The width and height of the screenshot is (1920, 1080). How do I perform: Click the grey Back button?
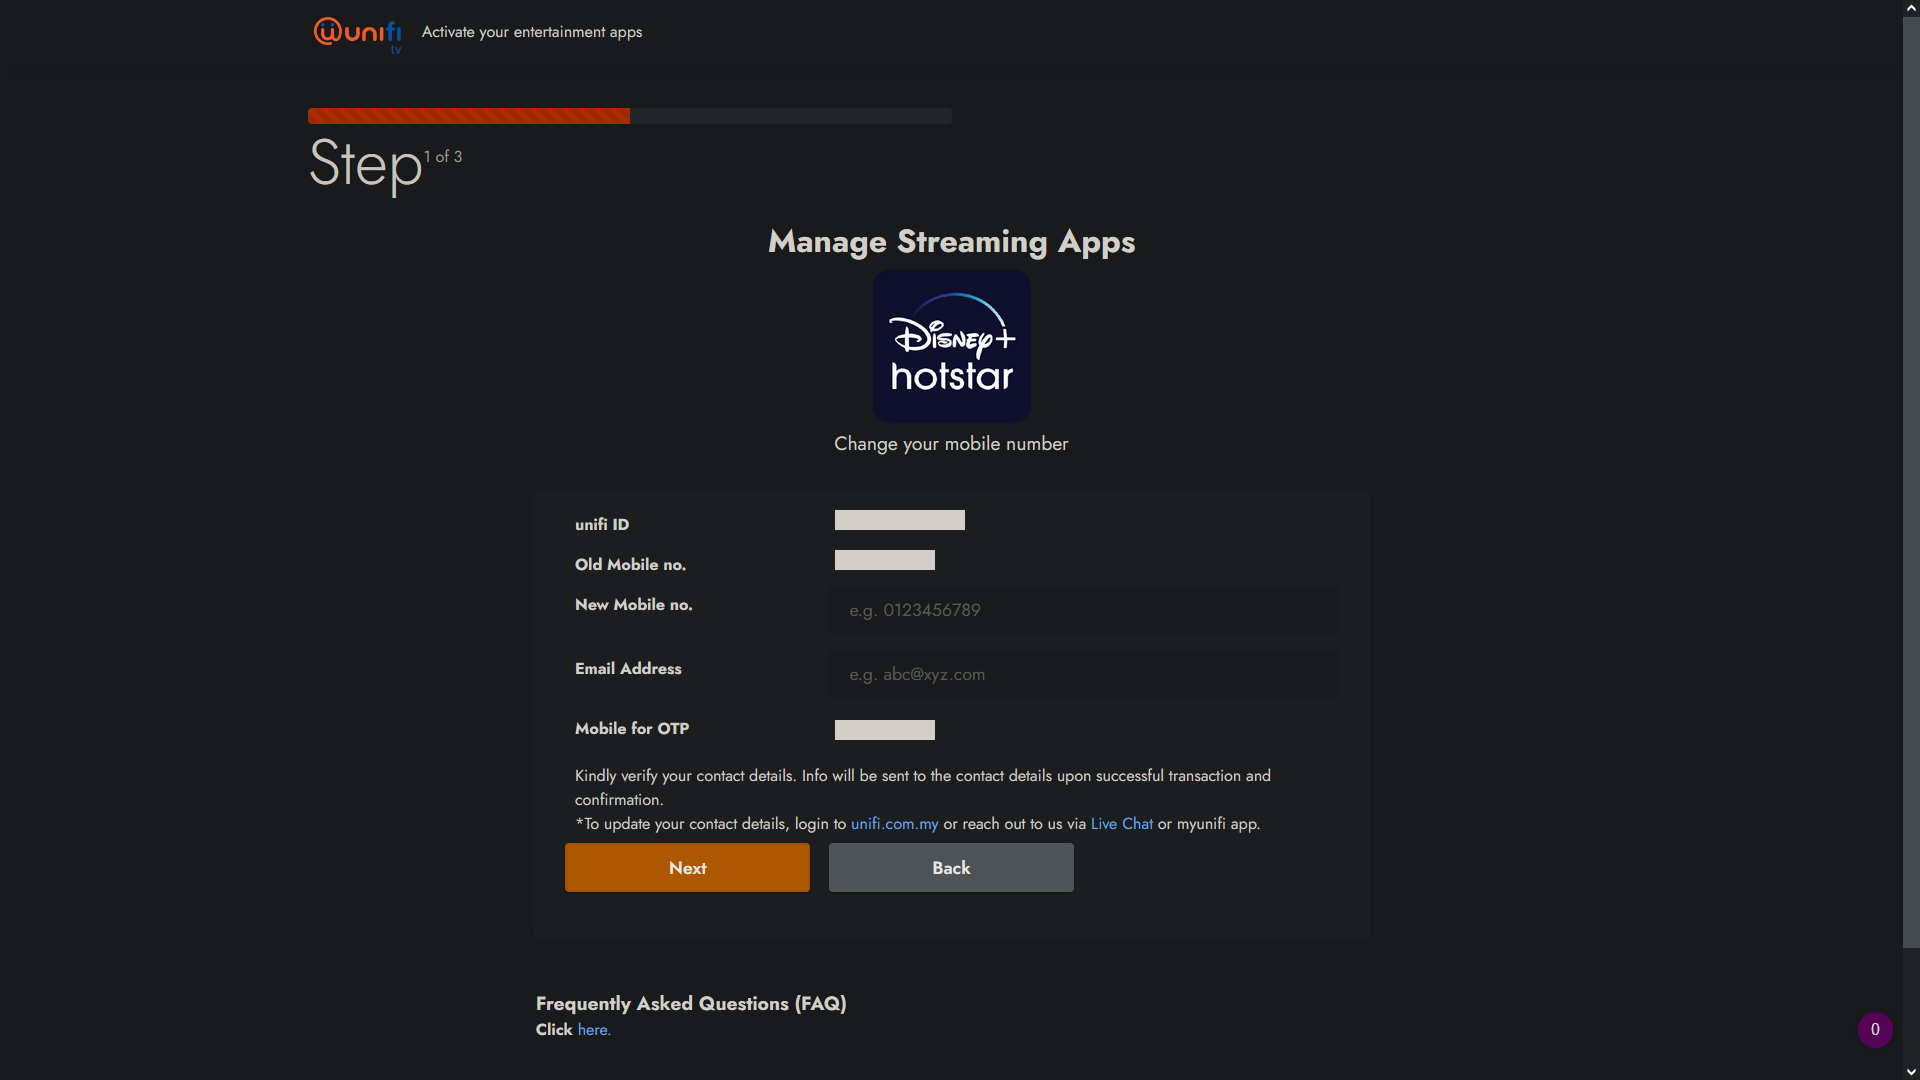tap(951, 867)
